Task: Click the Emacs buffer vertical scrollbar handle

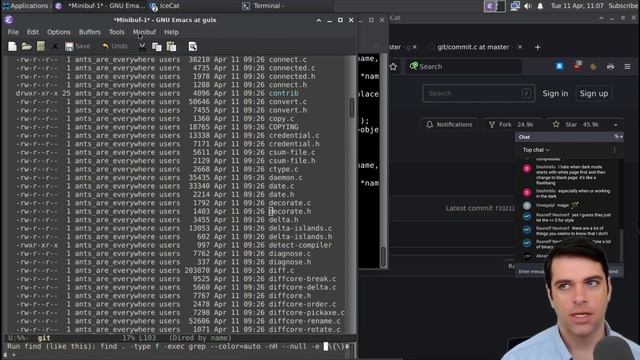Action: pyautogui.click(x=352, y=107)
